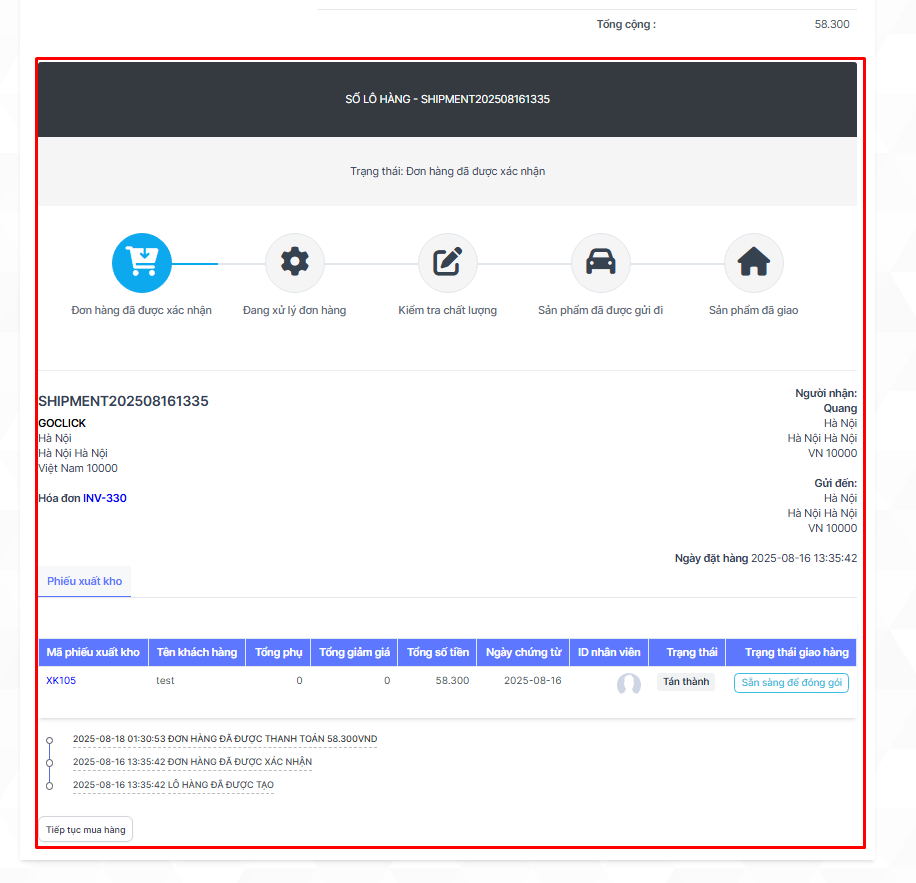Click the blue progress line after cart icon

(x=195, y=264)
